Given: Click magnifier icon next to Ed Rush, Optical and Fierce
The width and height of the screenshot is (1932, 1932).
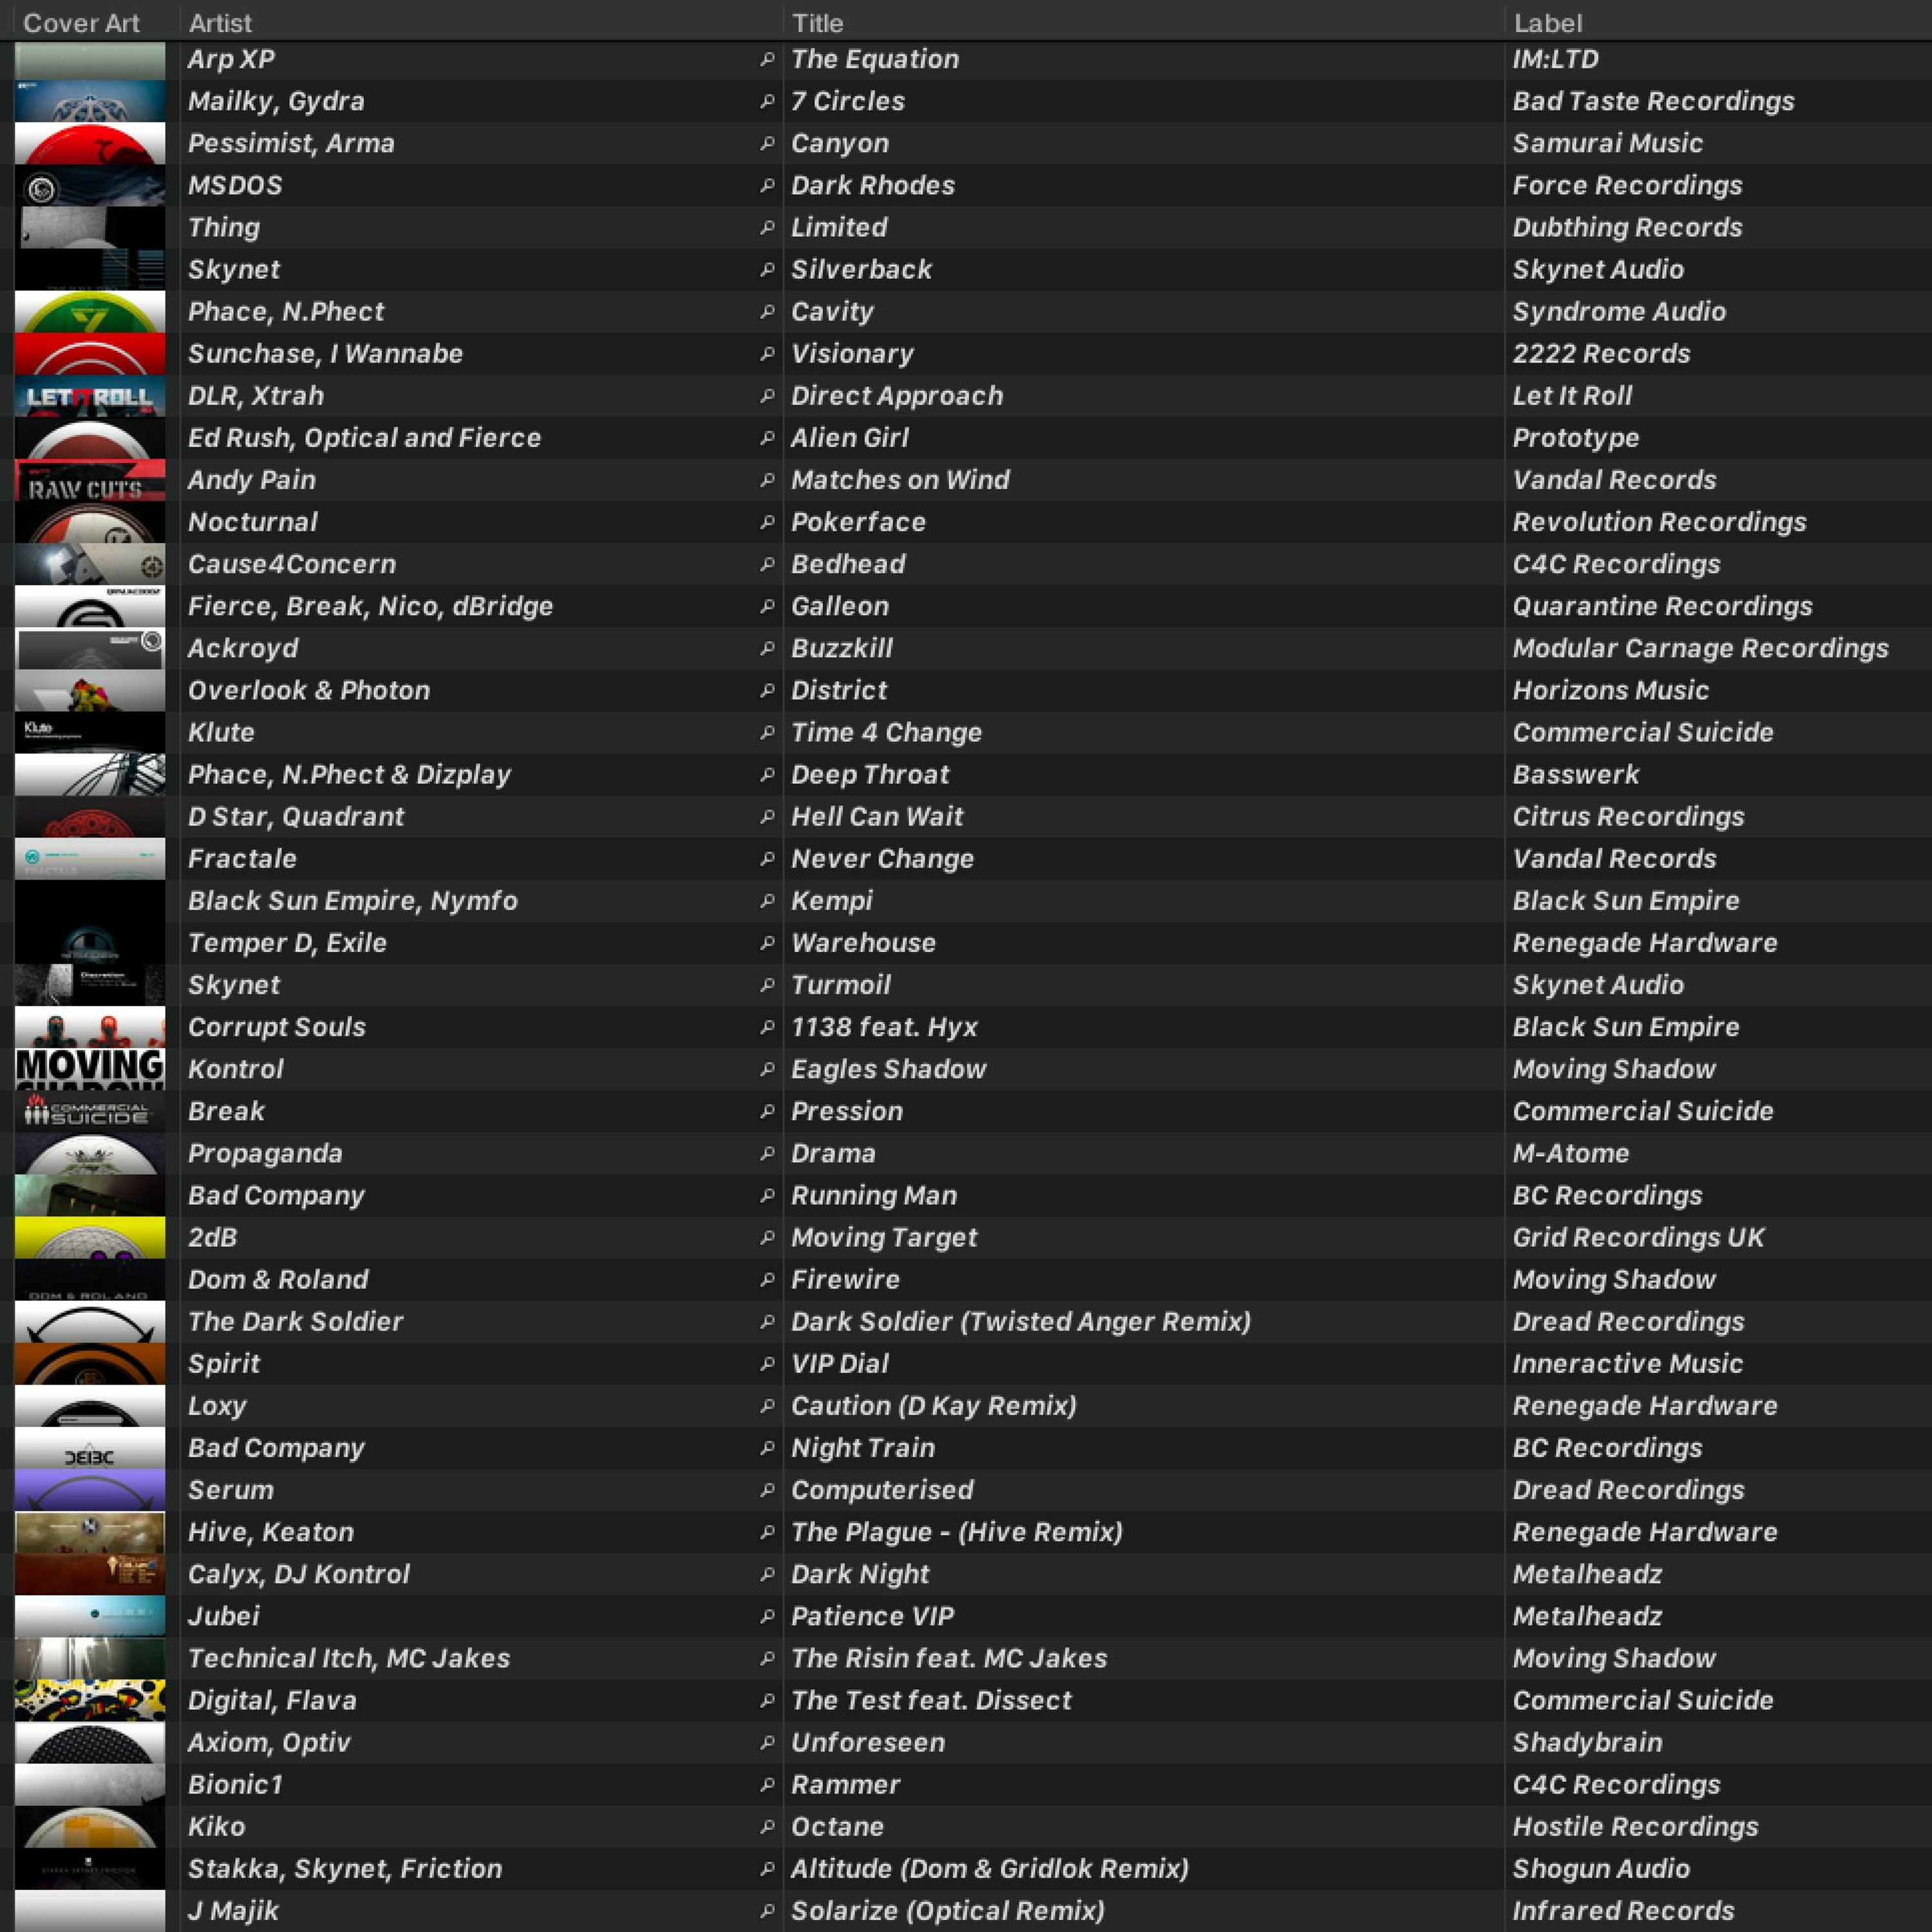Looking at the screenshot, I should 767,438.
